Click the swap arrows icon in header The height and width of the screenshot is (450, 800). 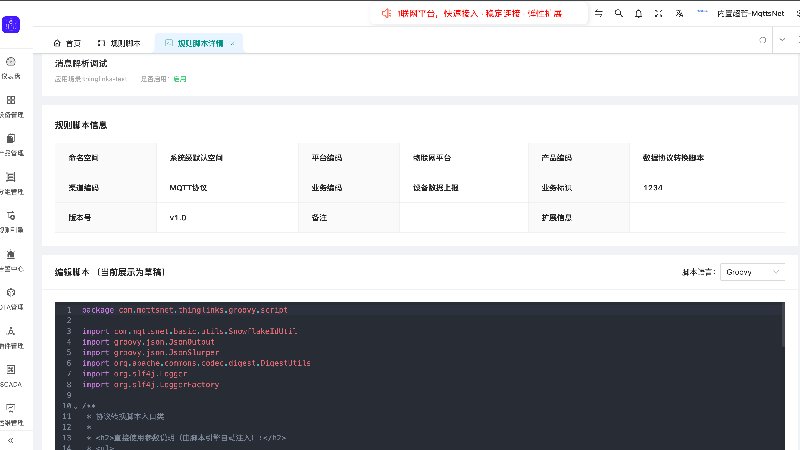tap(599, 13)
